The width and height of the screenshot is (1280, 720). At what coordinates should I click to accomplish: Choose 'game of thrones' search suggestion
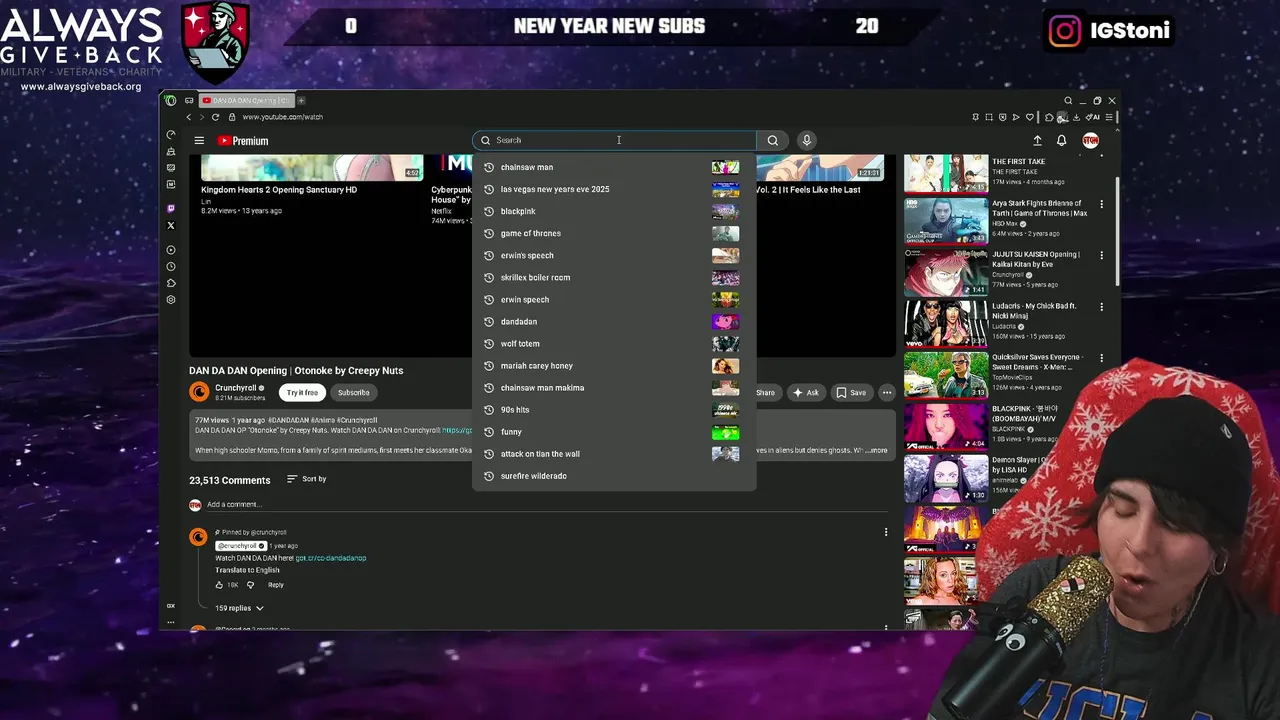click(614, 233)
